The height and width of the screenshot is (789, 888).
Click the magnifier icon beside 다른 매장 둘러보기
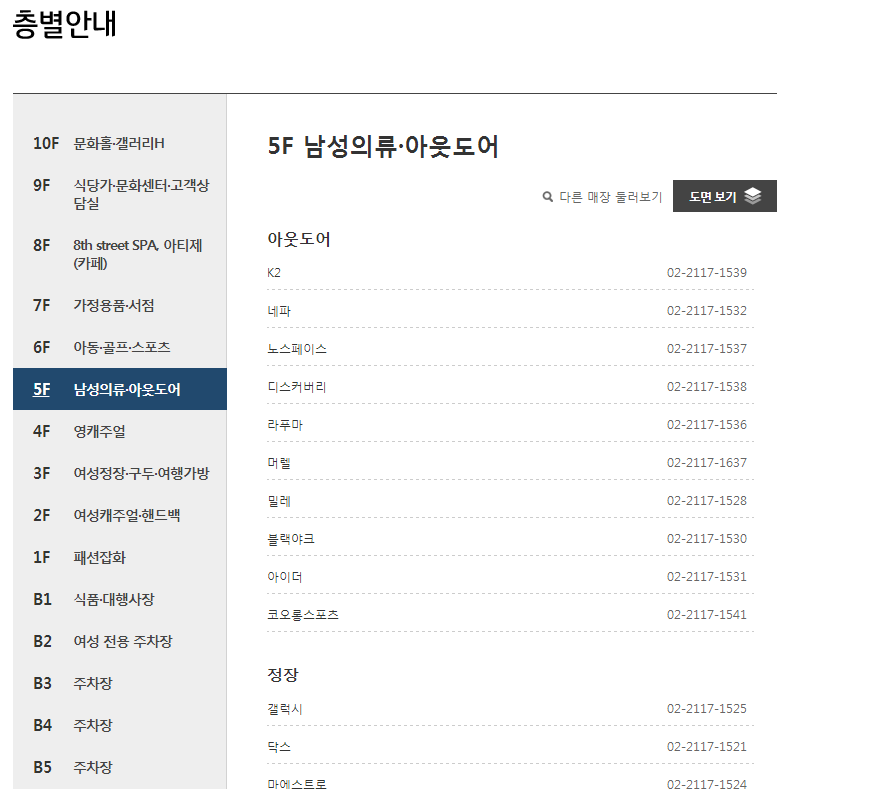[547, 197]
